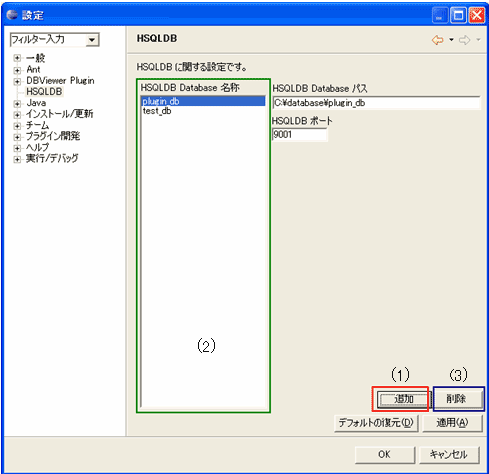Expand the プラグイン開発 tree node

point(17,137)
